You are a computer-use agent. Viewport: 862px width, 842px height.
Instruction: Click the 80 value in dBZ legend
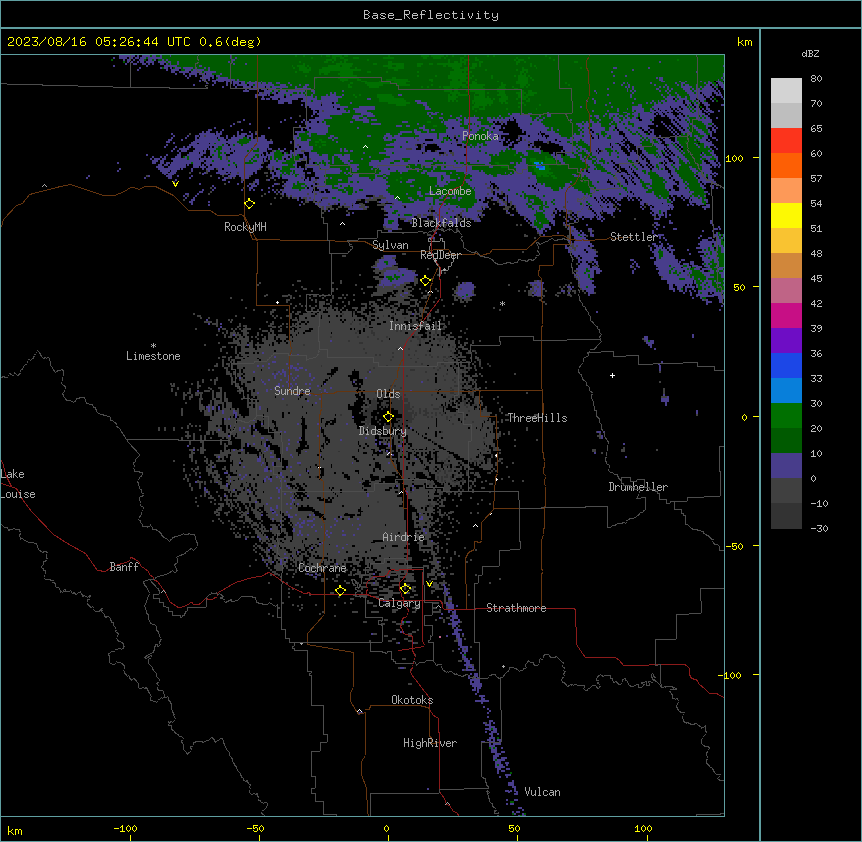[x=816, y=79]
